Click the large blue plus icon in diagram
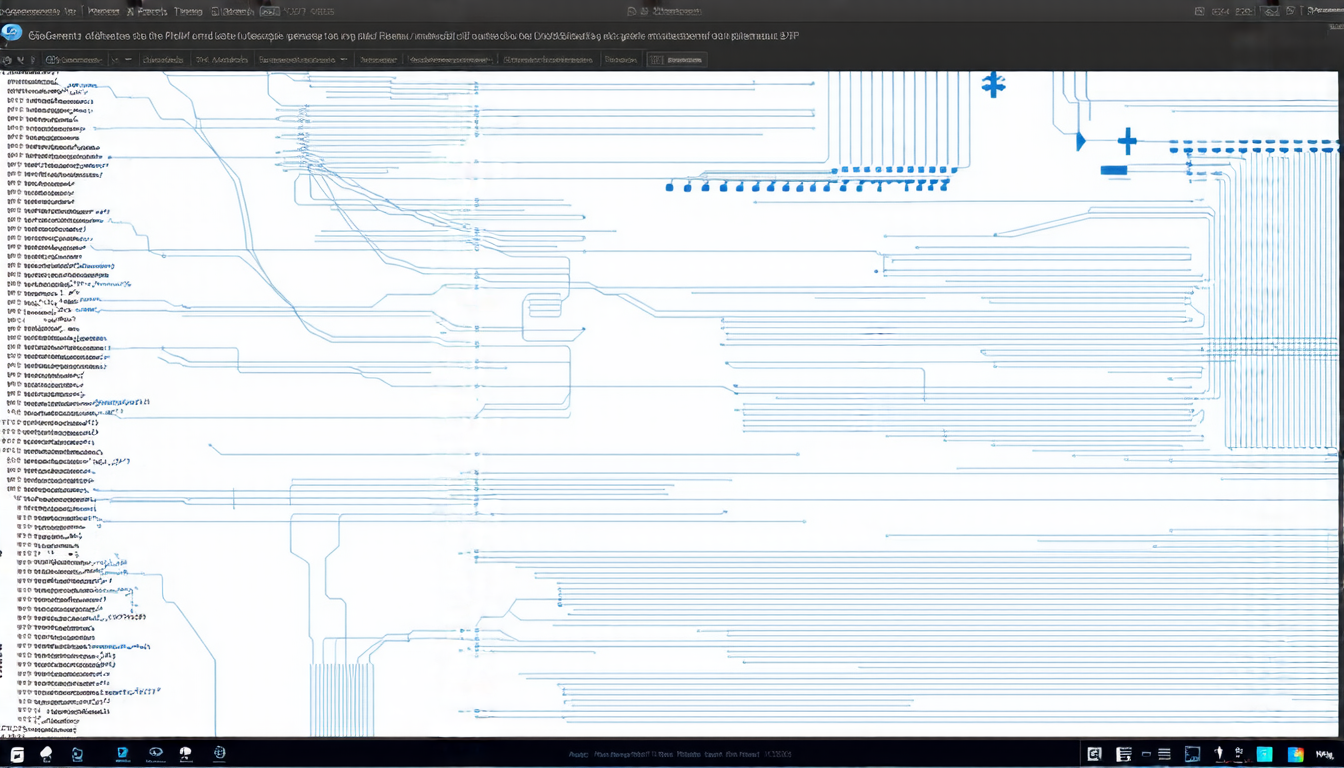The image size is (1344, 768). click(1127, 141)
